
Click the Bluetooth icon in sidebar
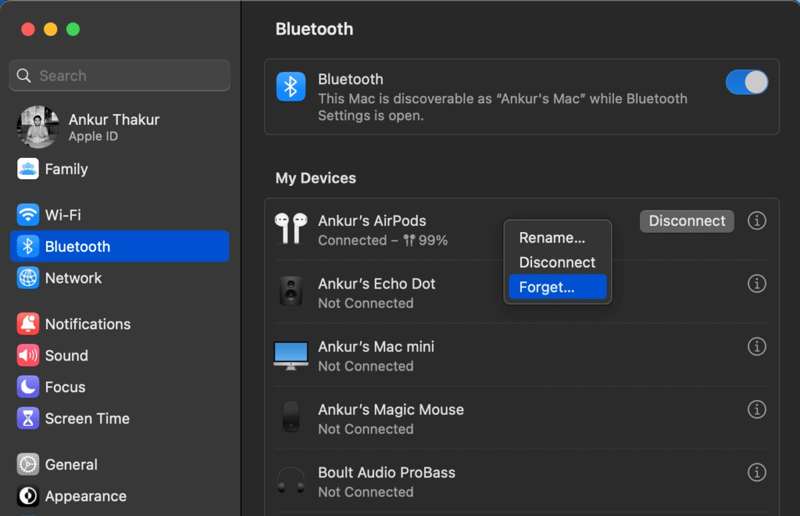(28, 246)
